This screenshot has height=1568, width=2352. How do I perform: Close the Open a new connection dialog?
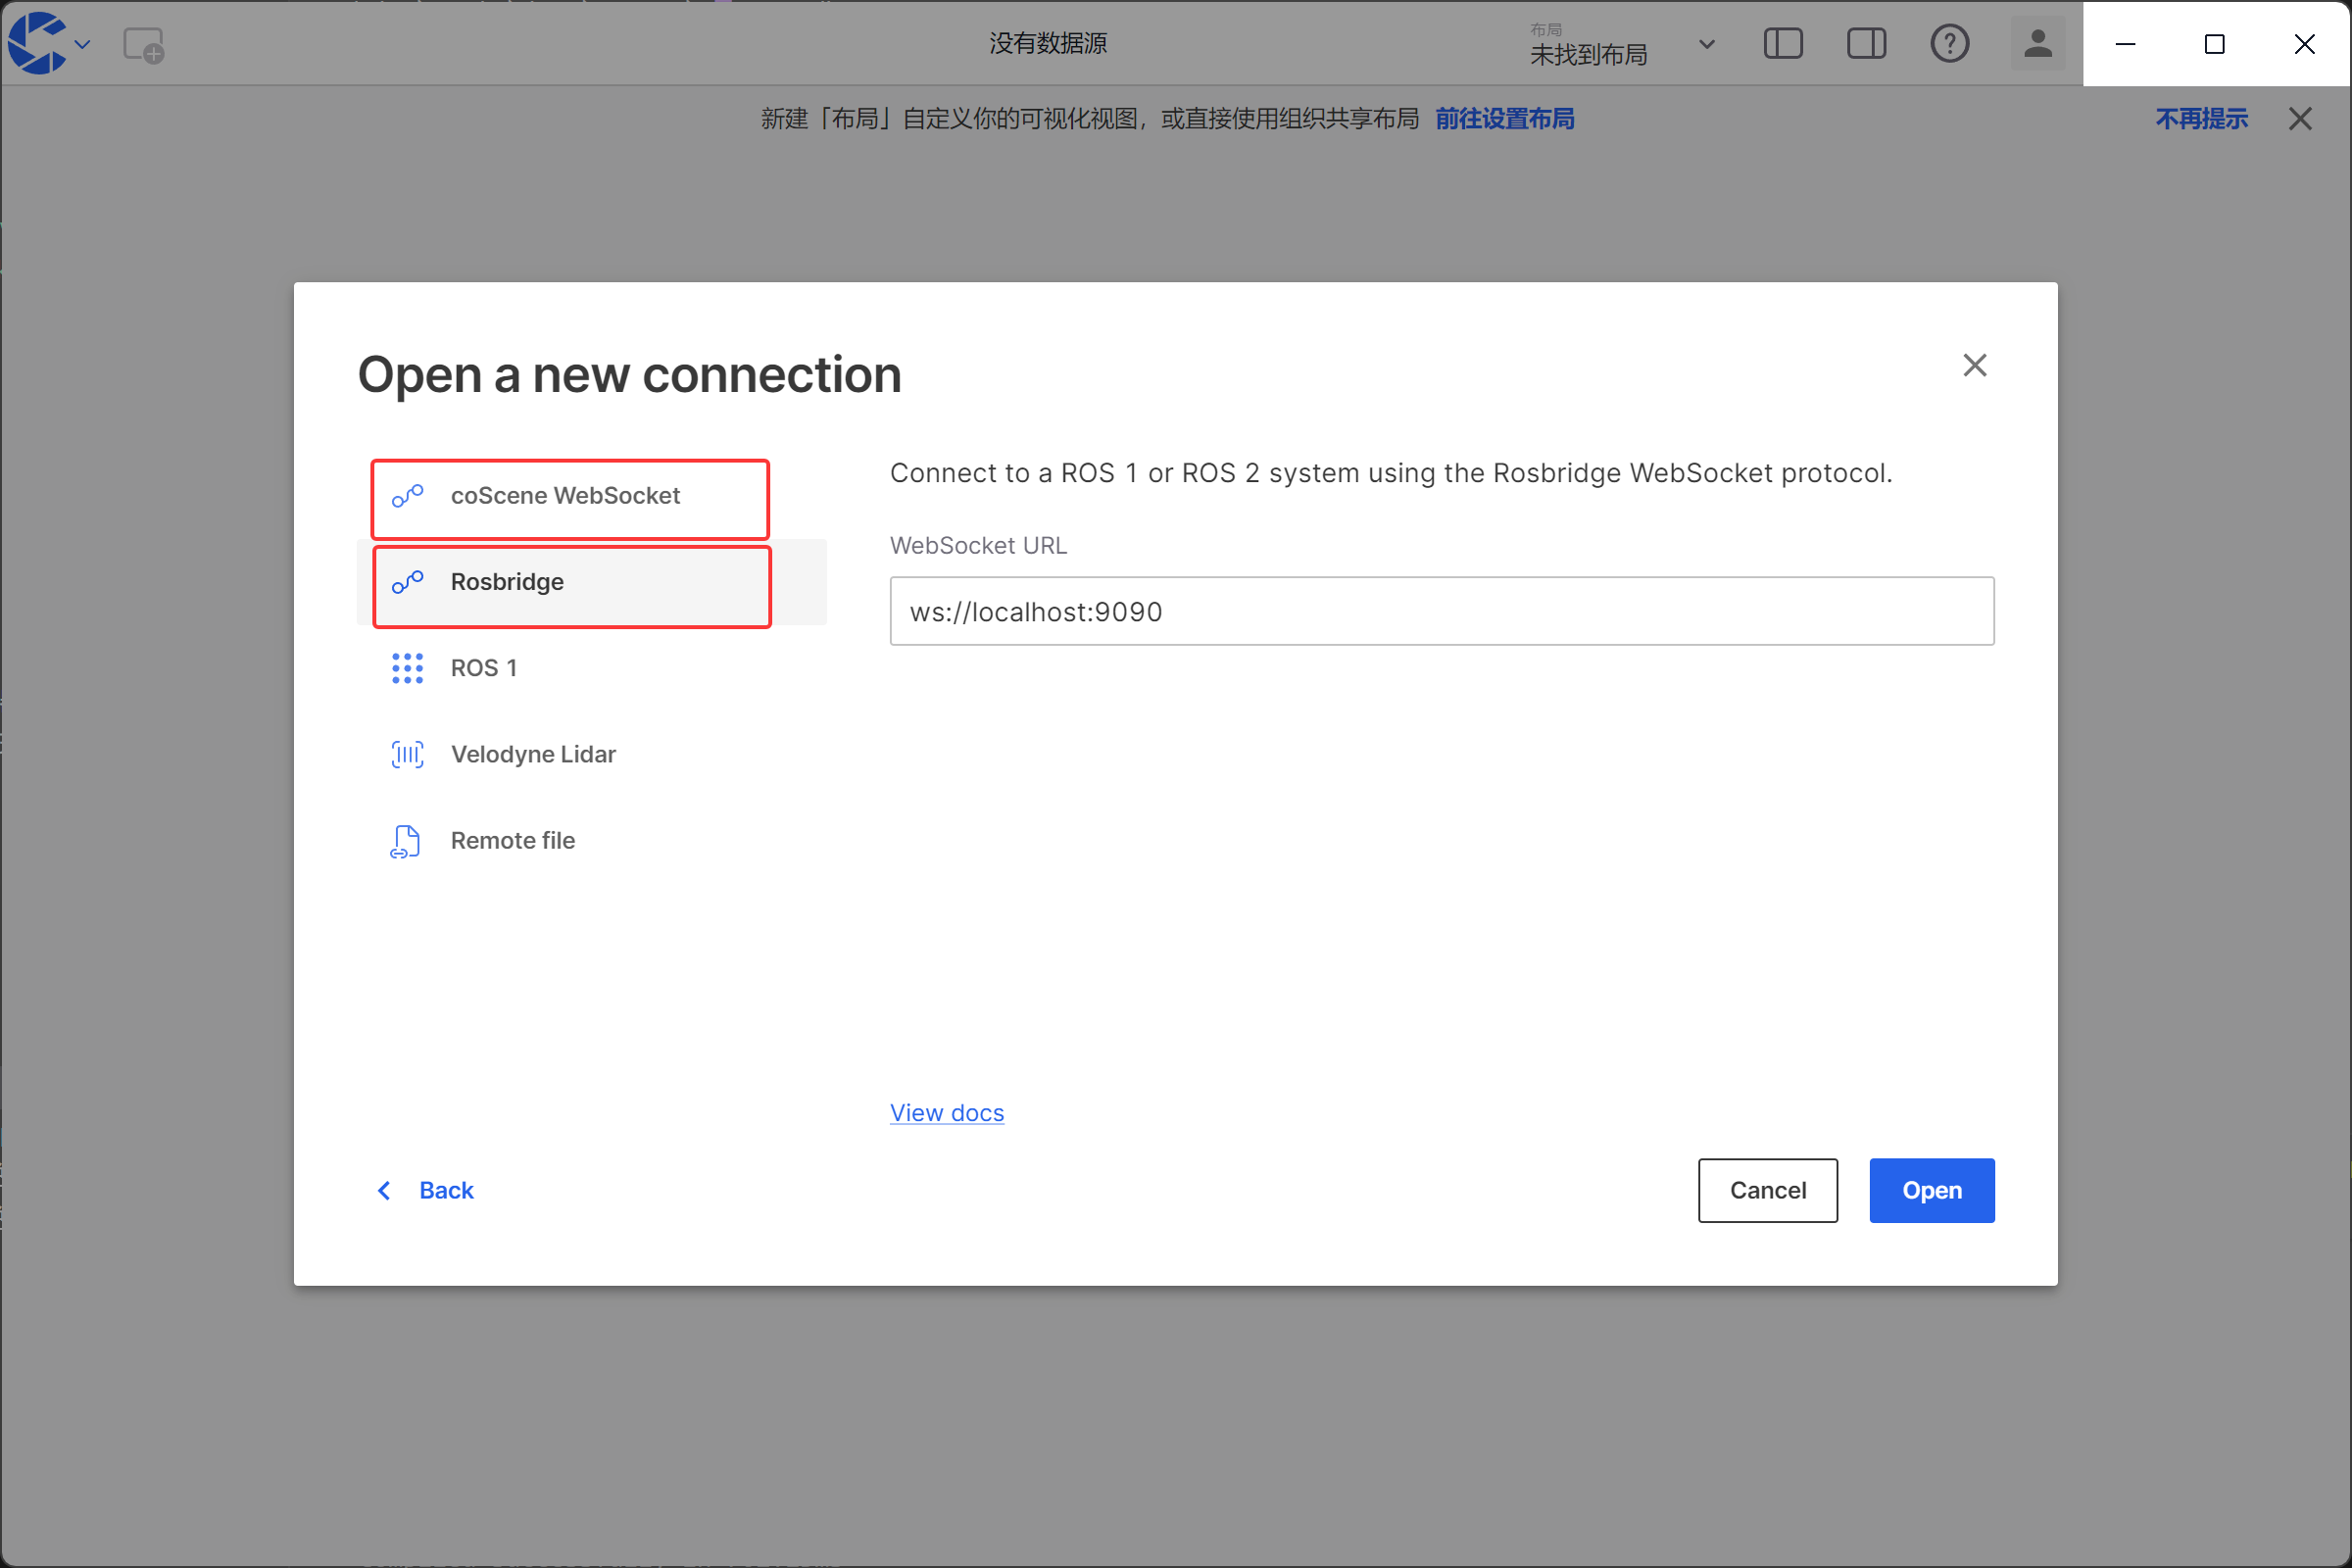[1974, 365]
